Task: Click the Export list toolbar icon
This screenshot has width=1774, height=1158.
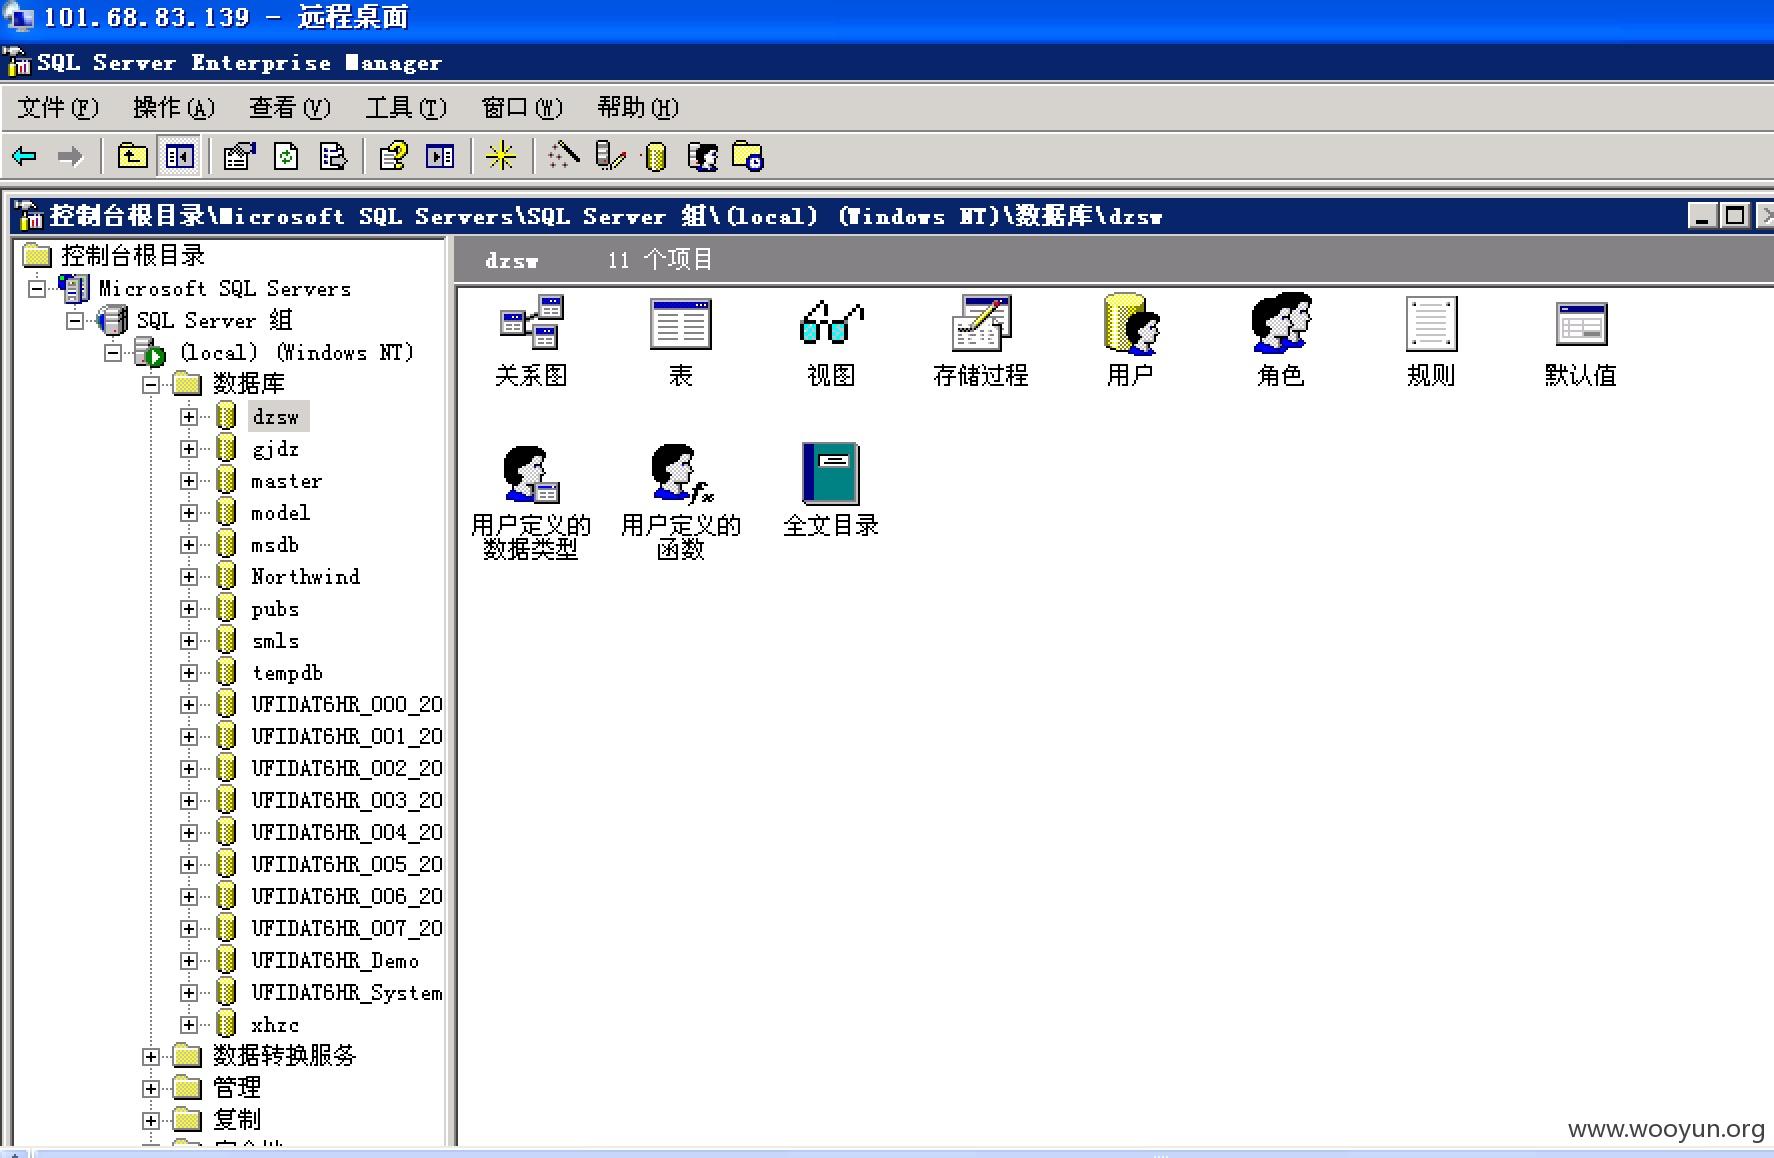Action: [333, 156]
